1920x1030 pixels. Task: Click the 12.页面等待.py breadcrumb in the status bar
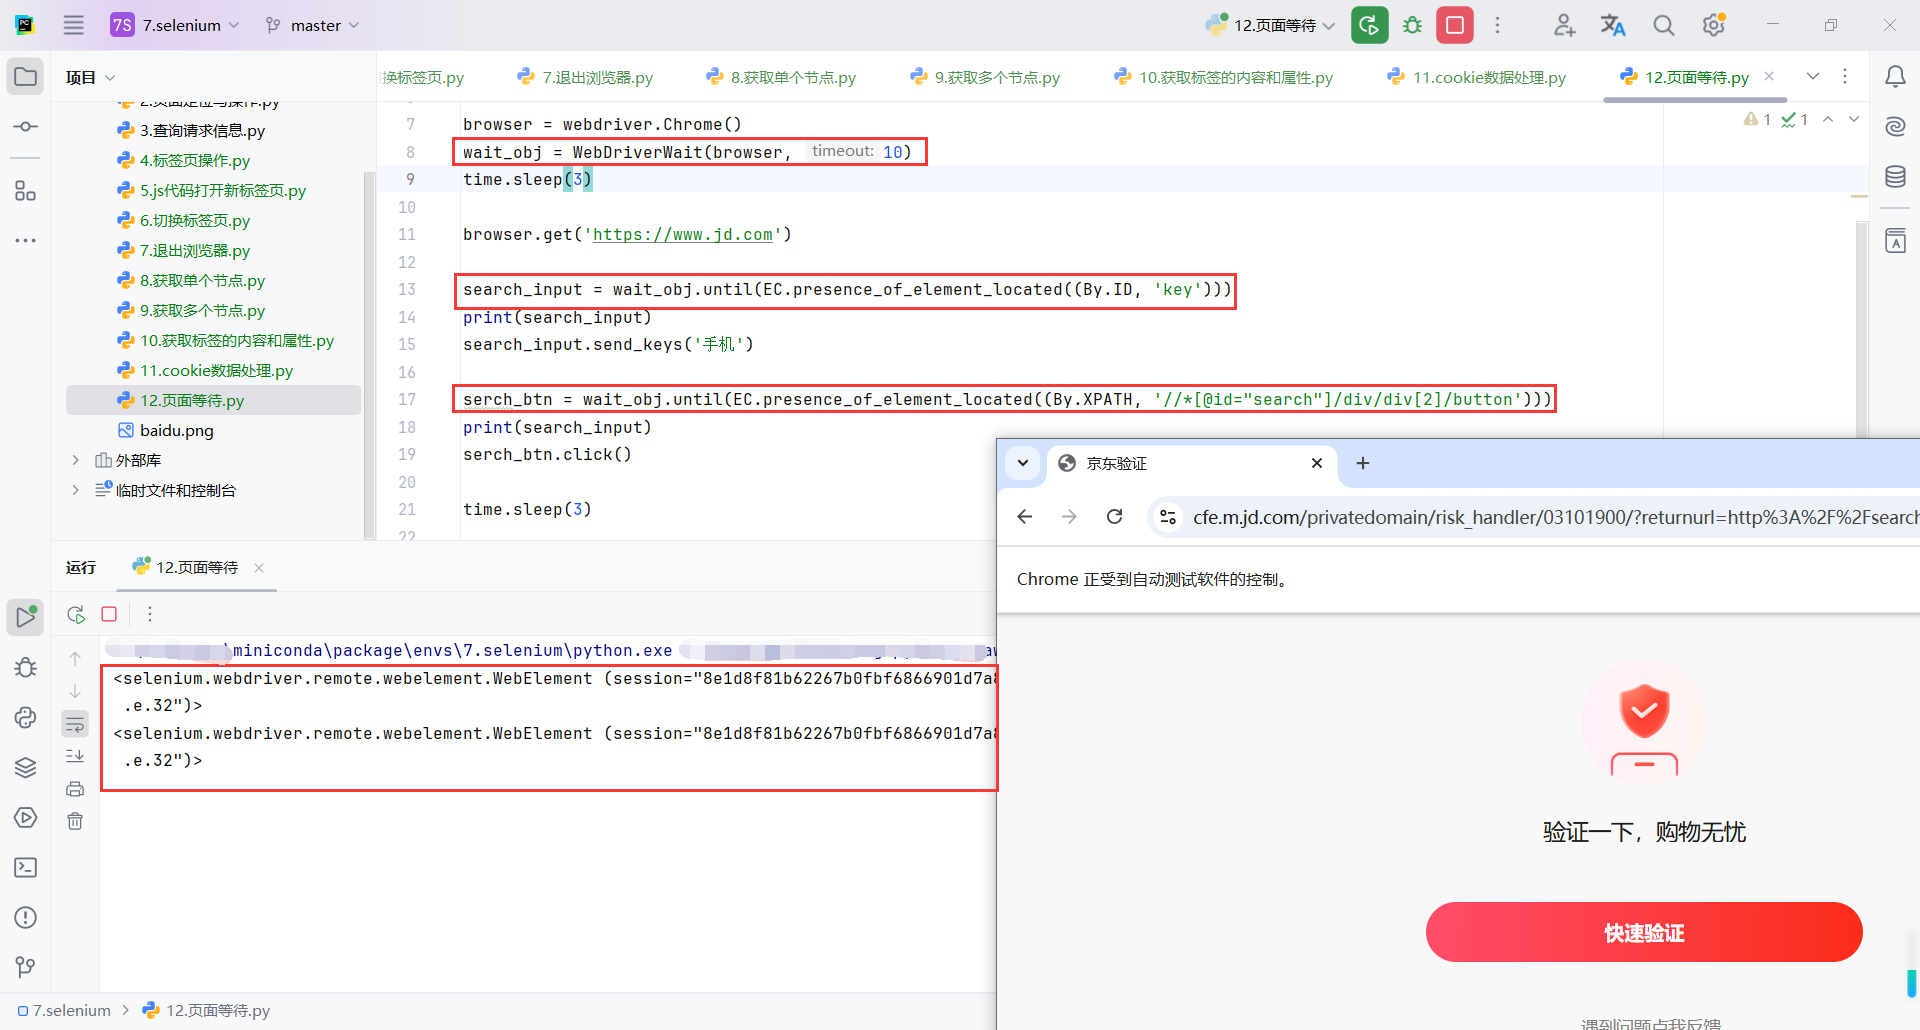tap(206, 1010)
